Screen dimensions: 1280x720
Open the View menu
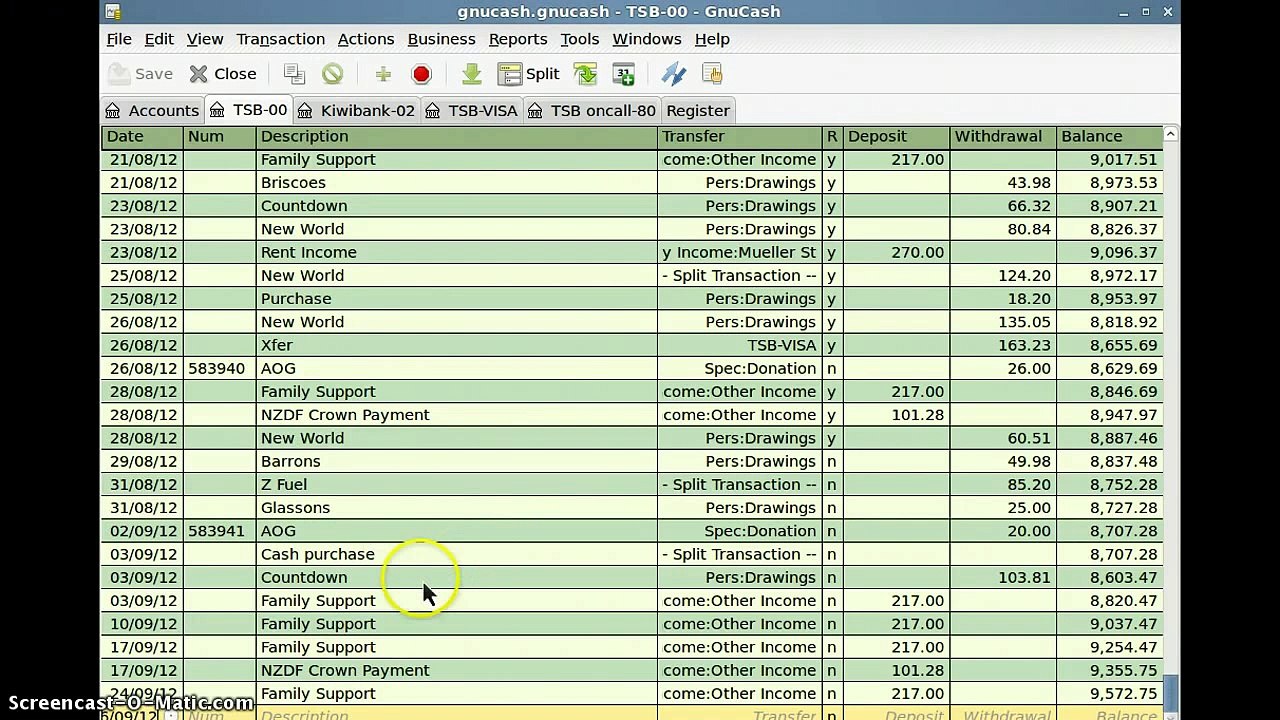pos(205,39)
